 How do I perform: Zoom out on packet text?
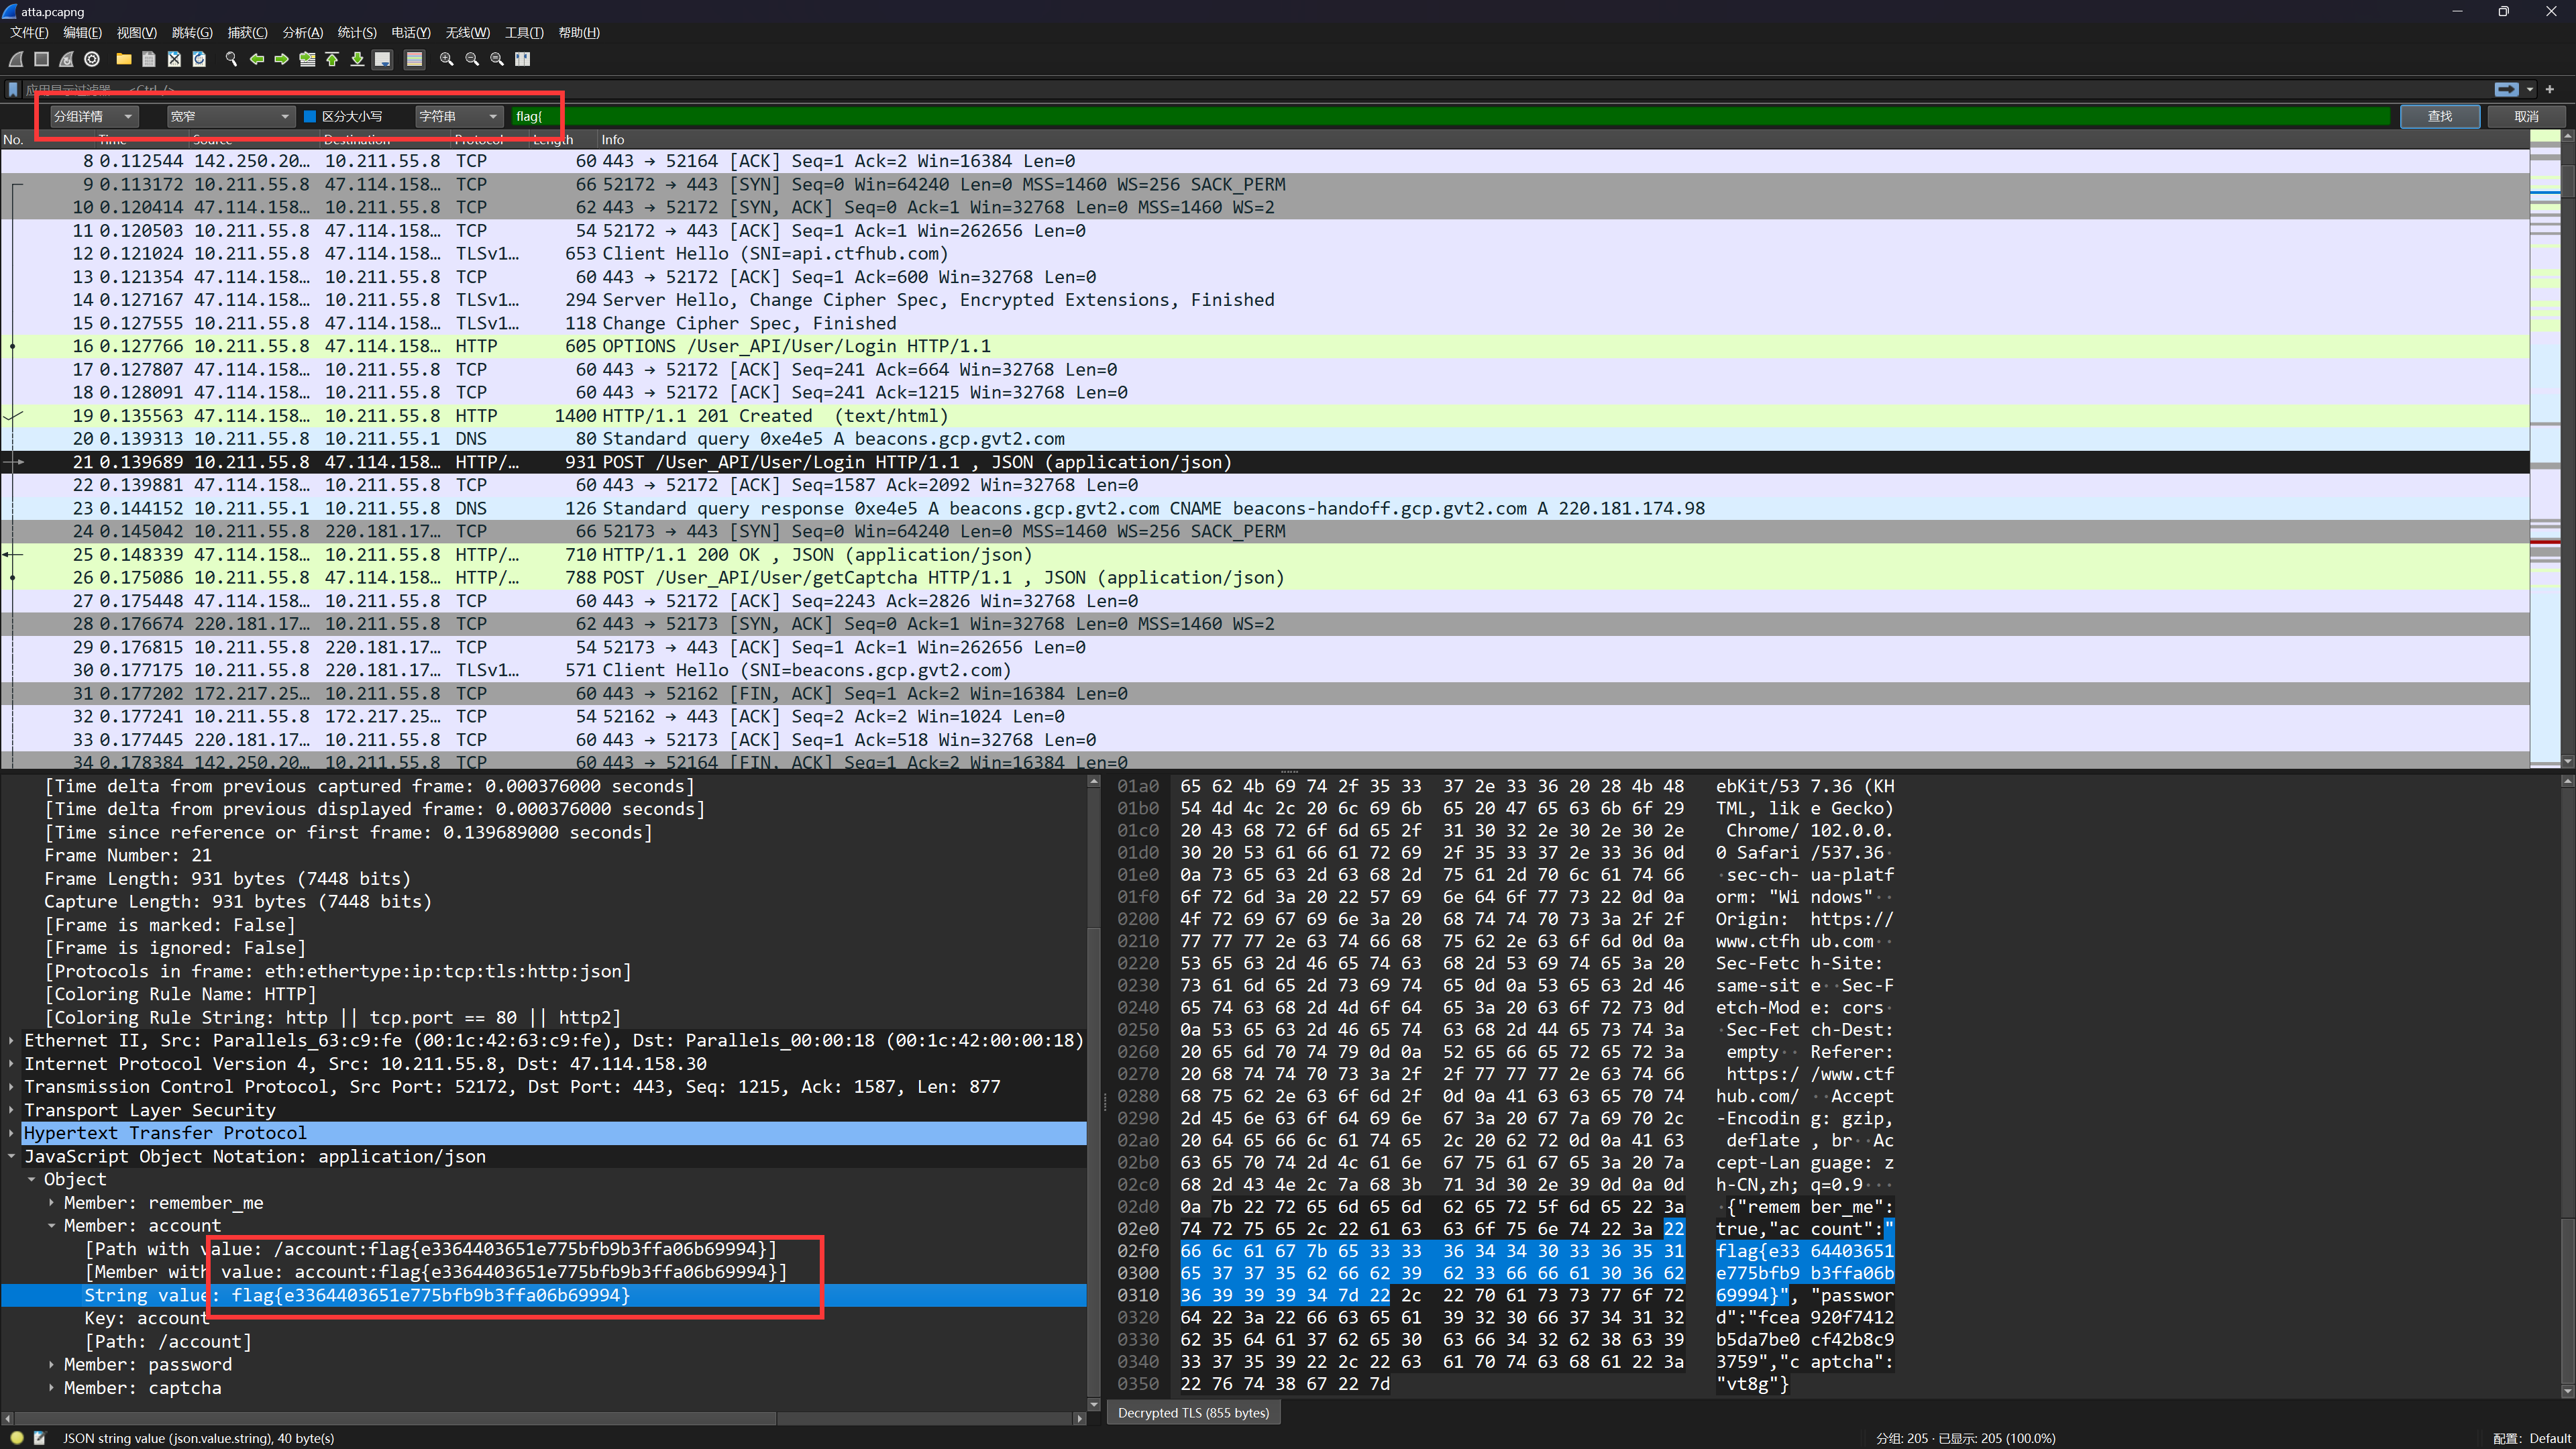point(472,59)
